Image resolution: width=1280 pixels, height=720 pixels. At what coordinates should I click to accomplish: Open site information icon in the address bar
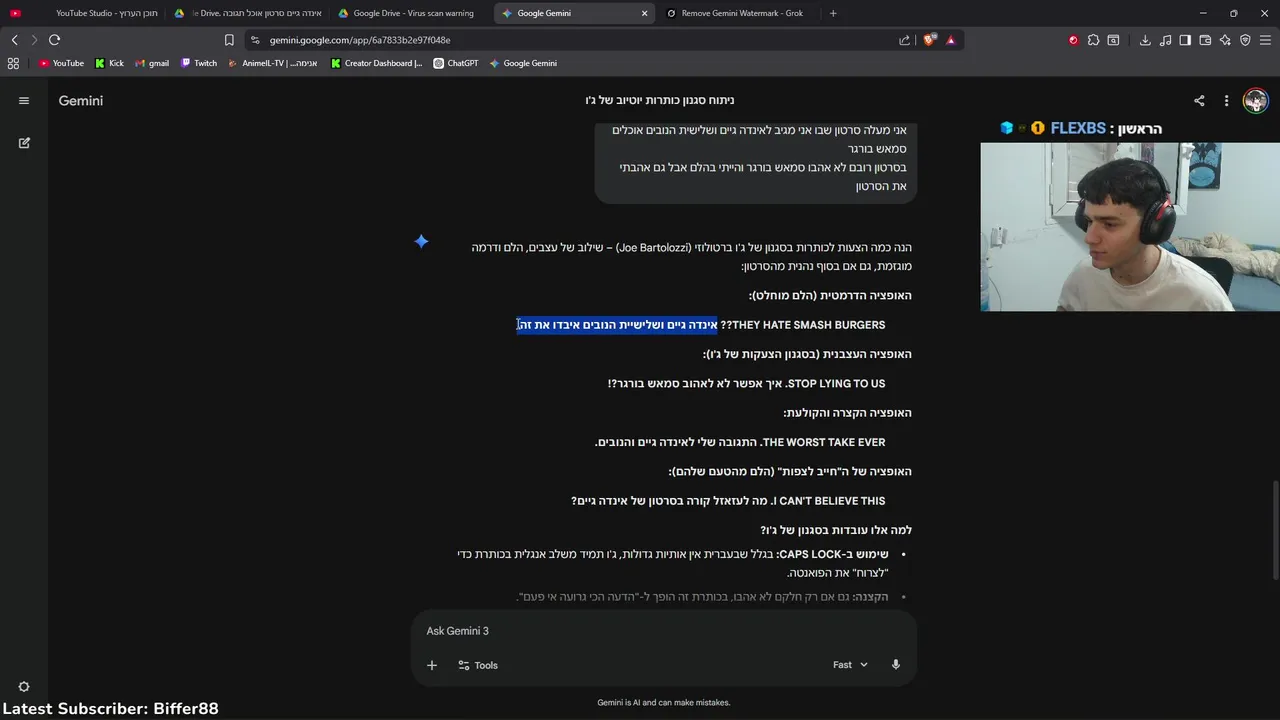tap(256, 40)
